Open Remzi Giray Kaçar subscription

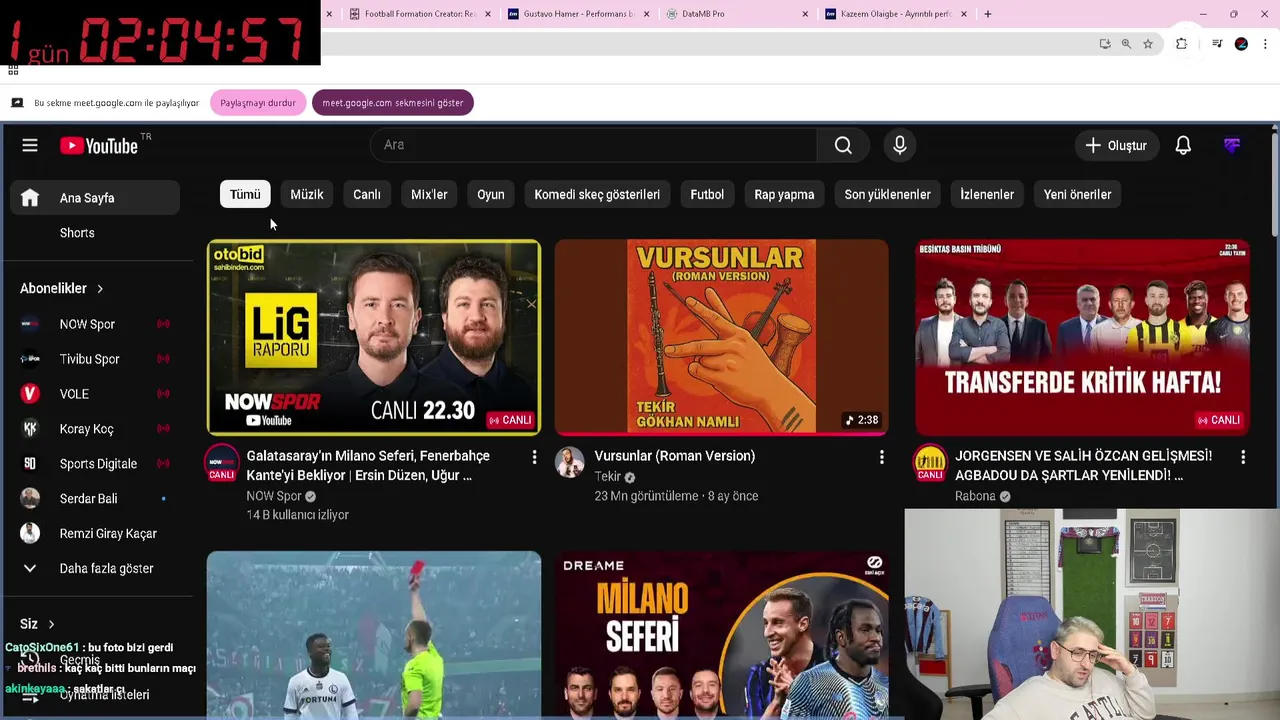pyautogui.click(x=97, y=534)
